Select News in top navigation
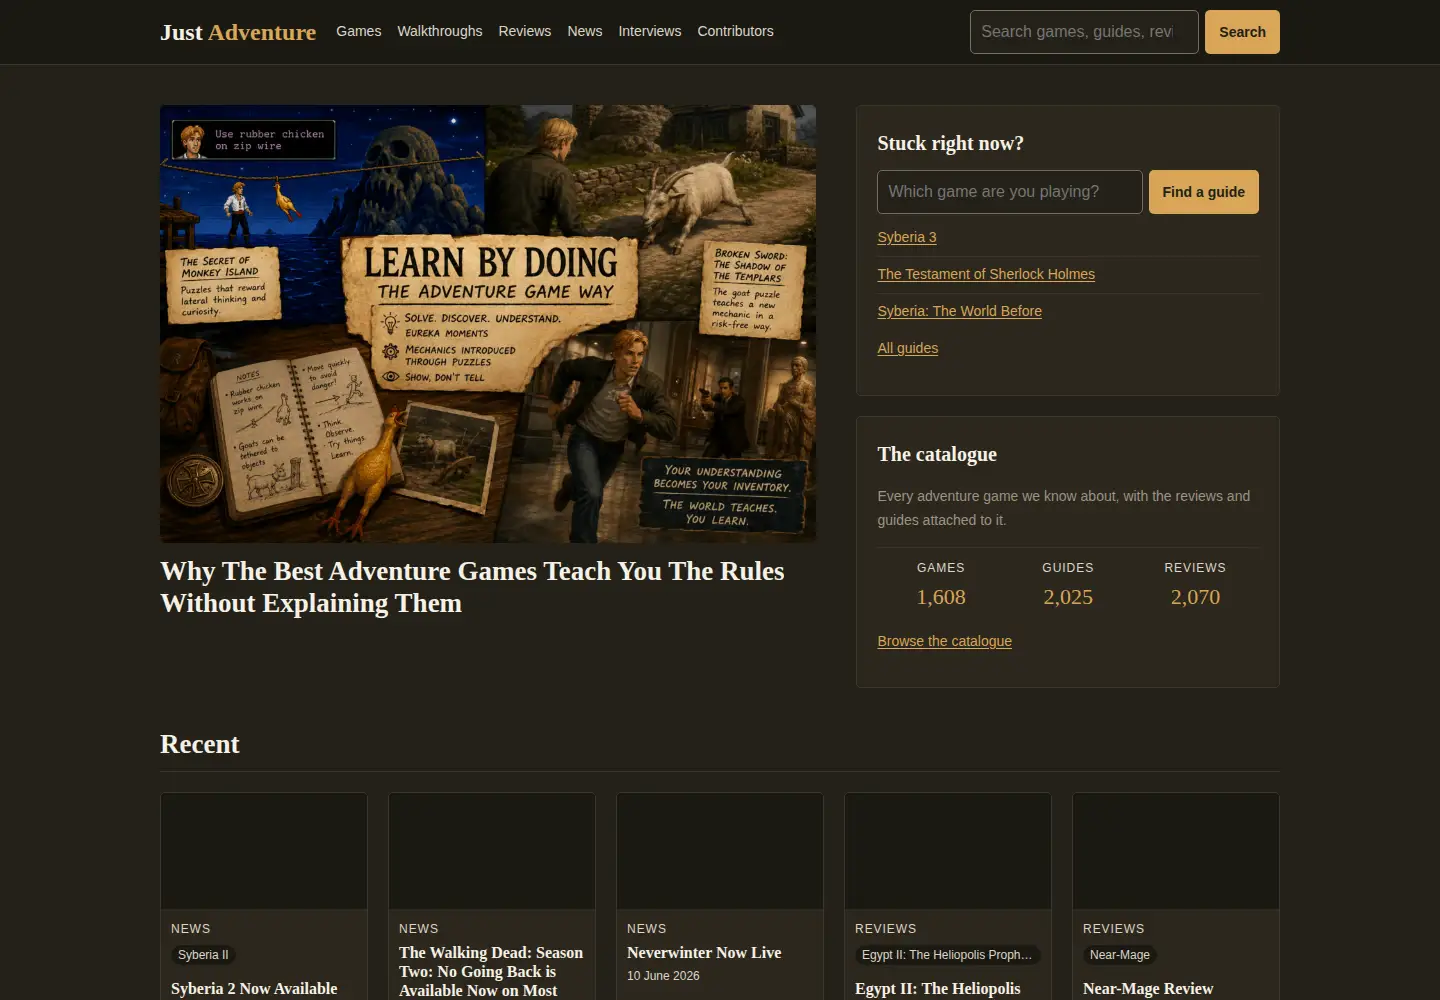The height and width of the screenshot is (1000, 1440). click(584, 31)
